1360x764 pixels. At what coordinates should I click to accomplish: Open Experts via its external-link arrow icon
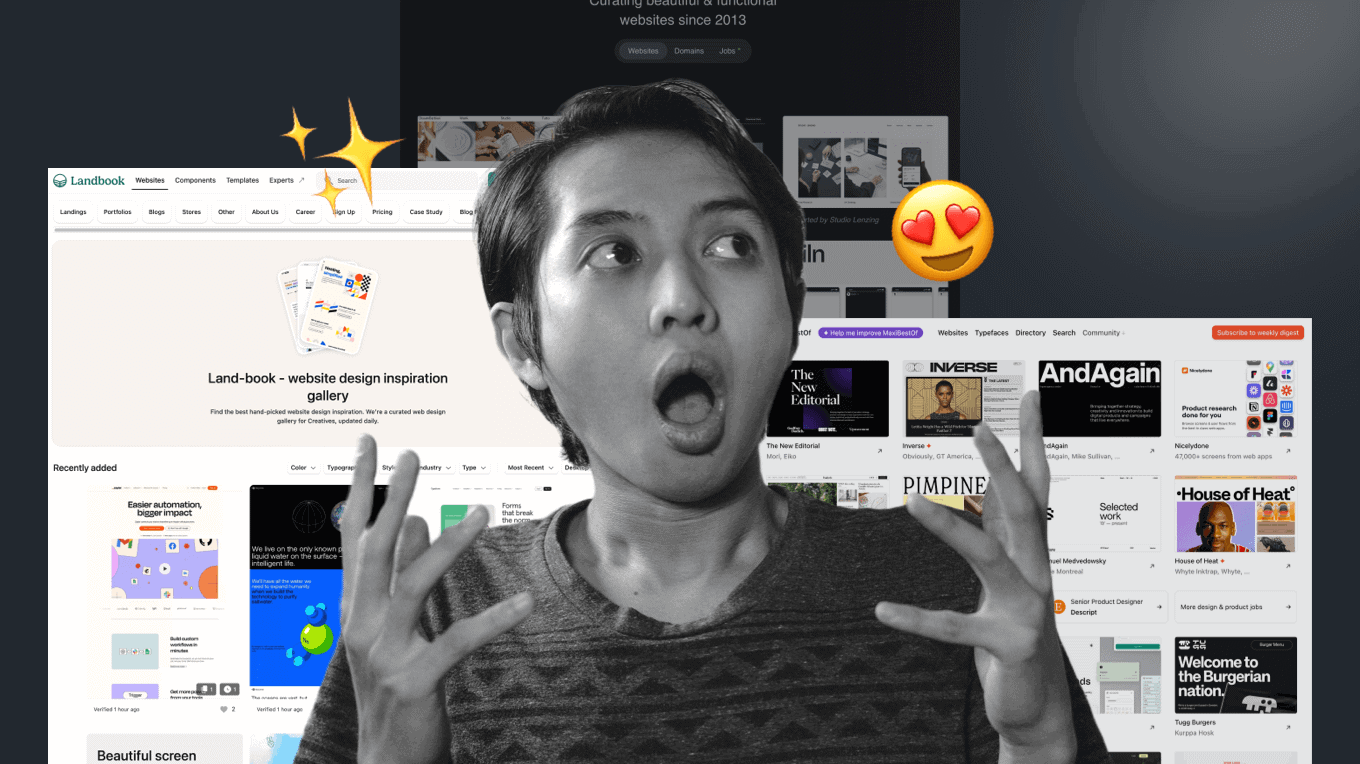point(302,180)
